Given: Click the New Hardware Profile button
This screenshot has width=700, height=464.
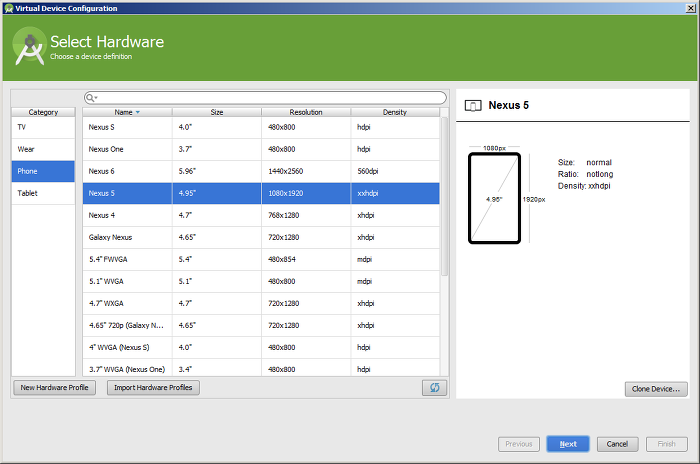Looking at the screenshot, I should pyautogui.click(x=54, y=388).
